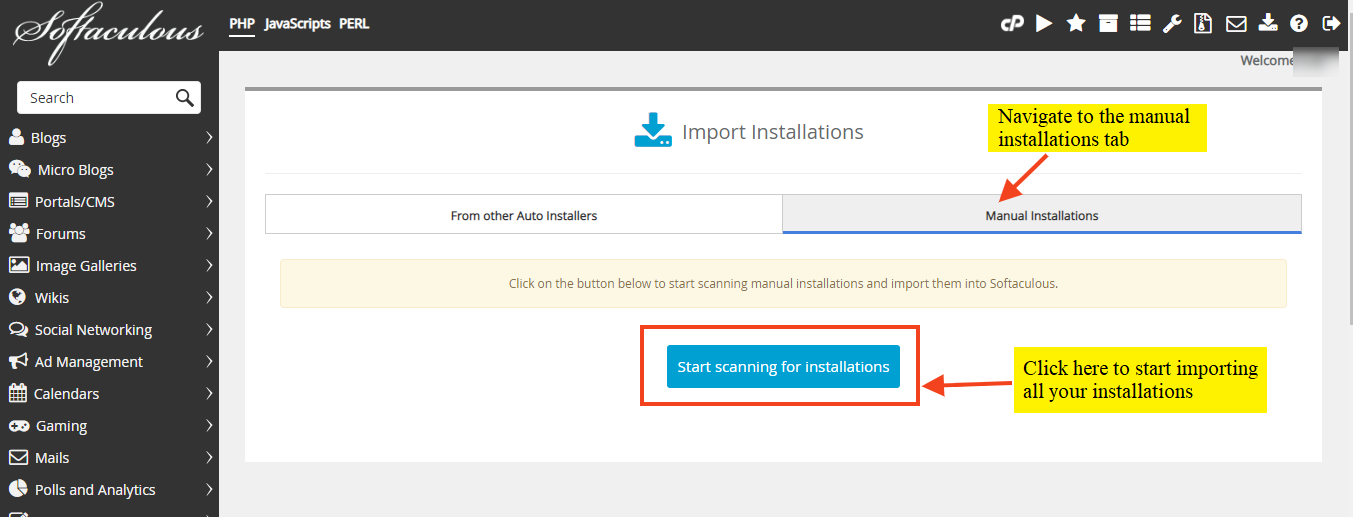Image resolution: width=1353 pixels, height=517 pixels.
Task: Click the import download icon in top bar
Action: pos(1268,23)
